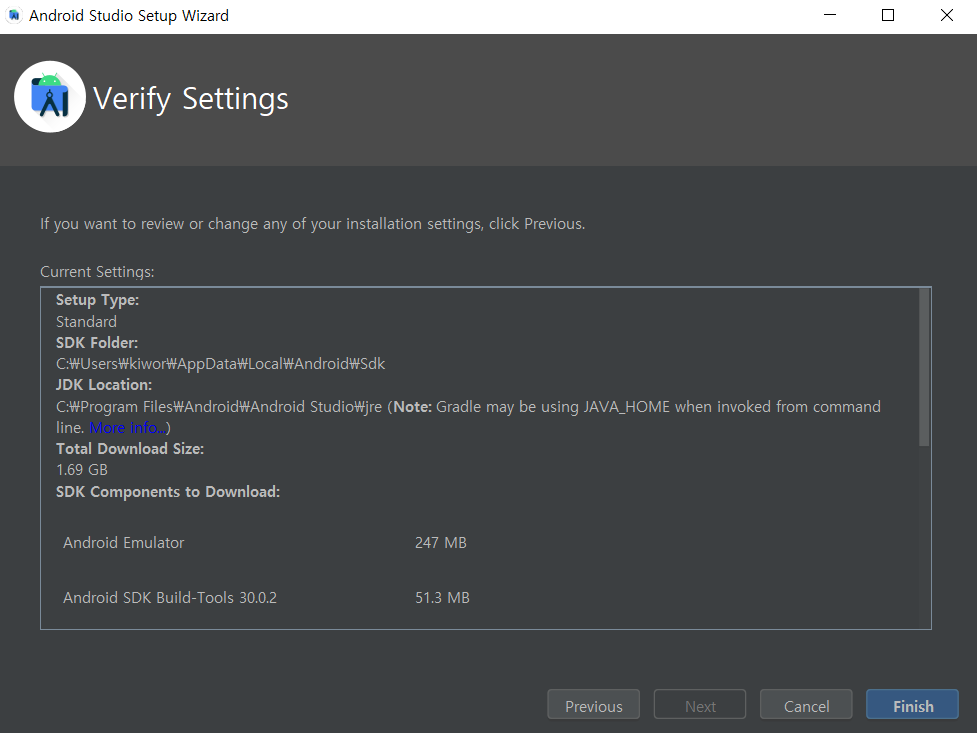The height and width of the screenshot is (733, 977).
Task: Close the Setup Wizard window
Action: pyautogui.click(x=946, y=16)
